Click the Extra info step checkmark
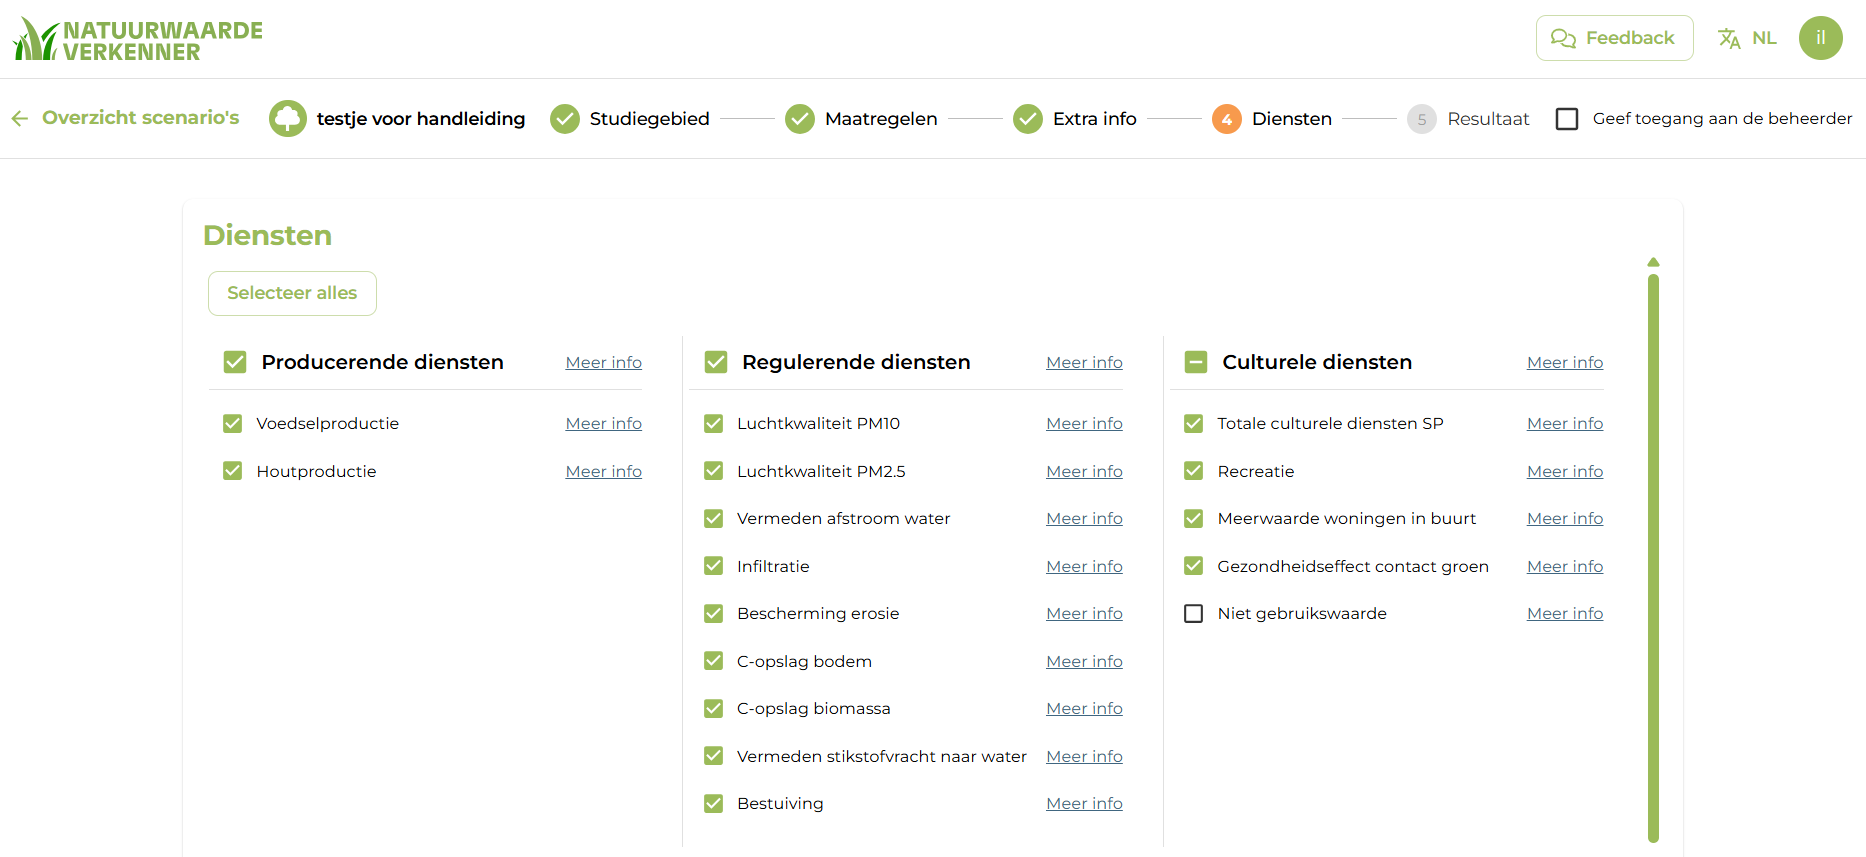 pos(1028,119)
